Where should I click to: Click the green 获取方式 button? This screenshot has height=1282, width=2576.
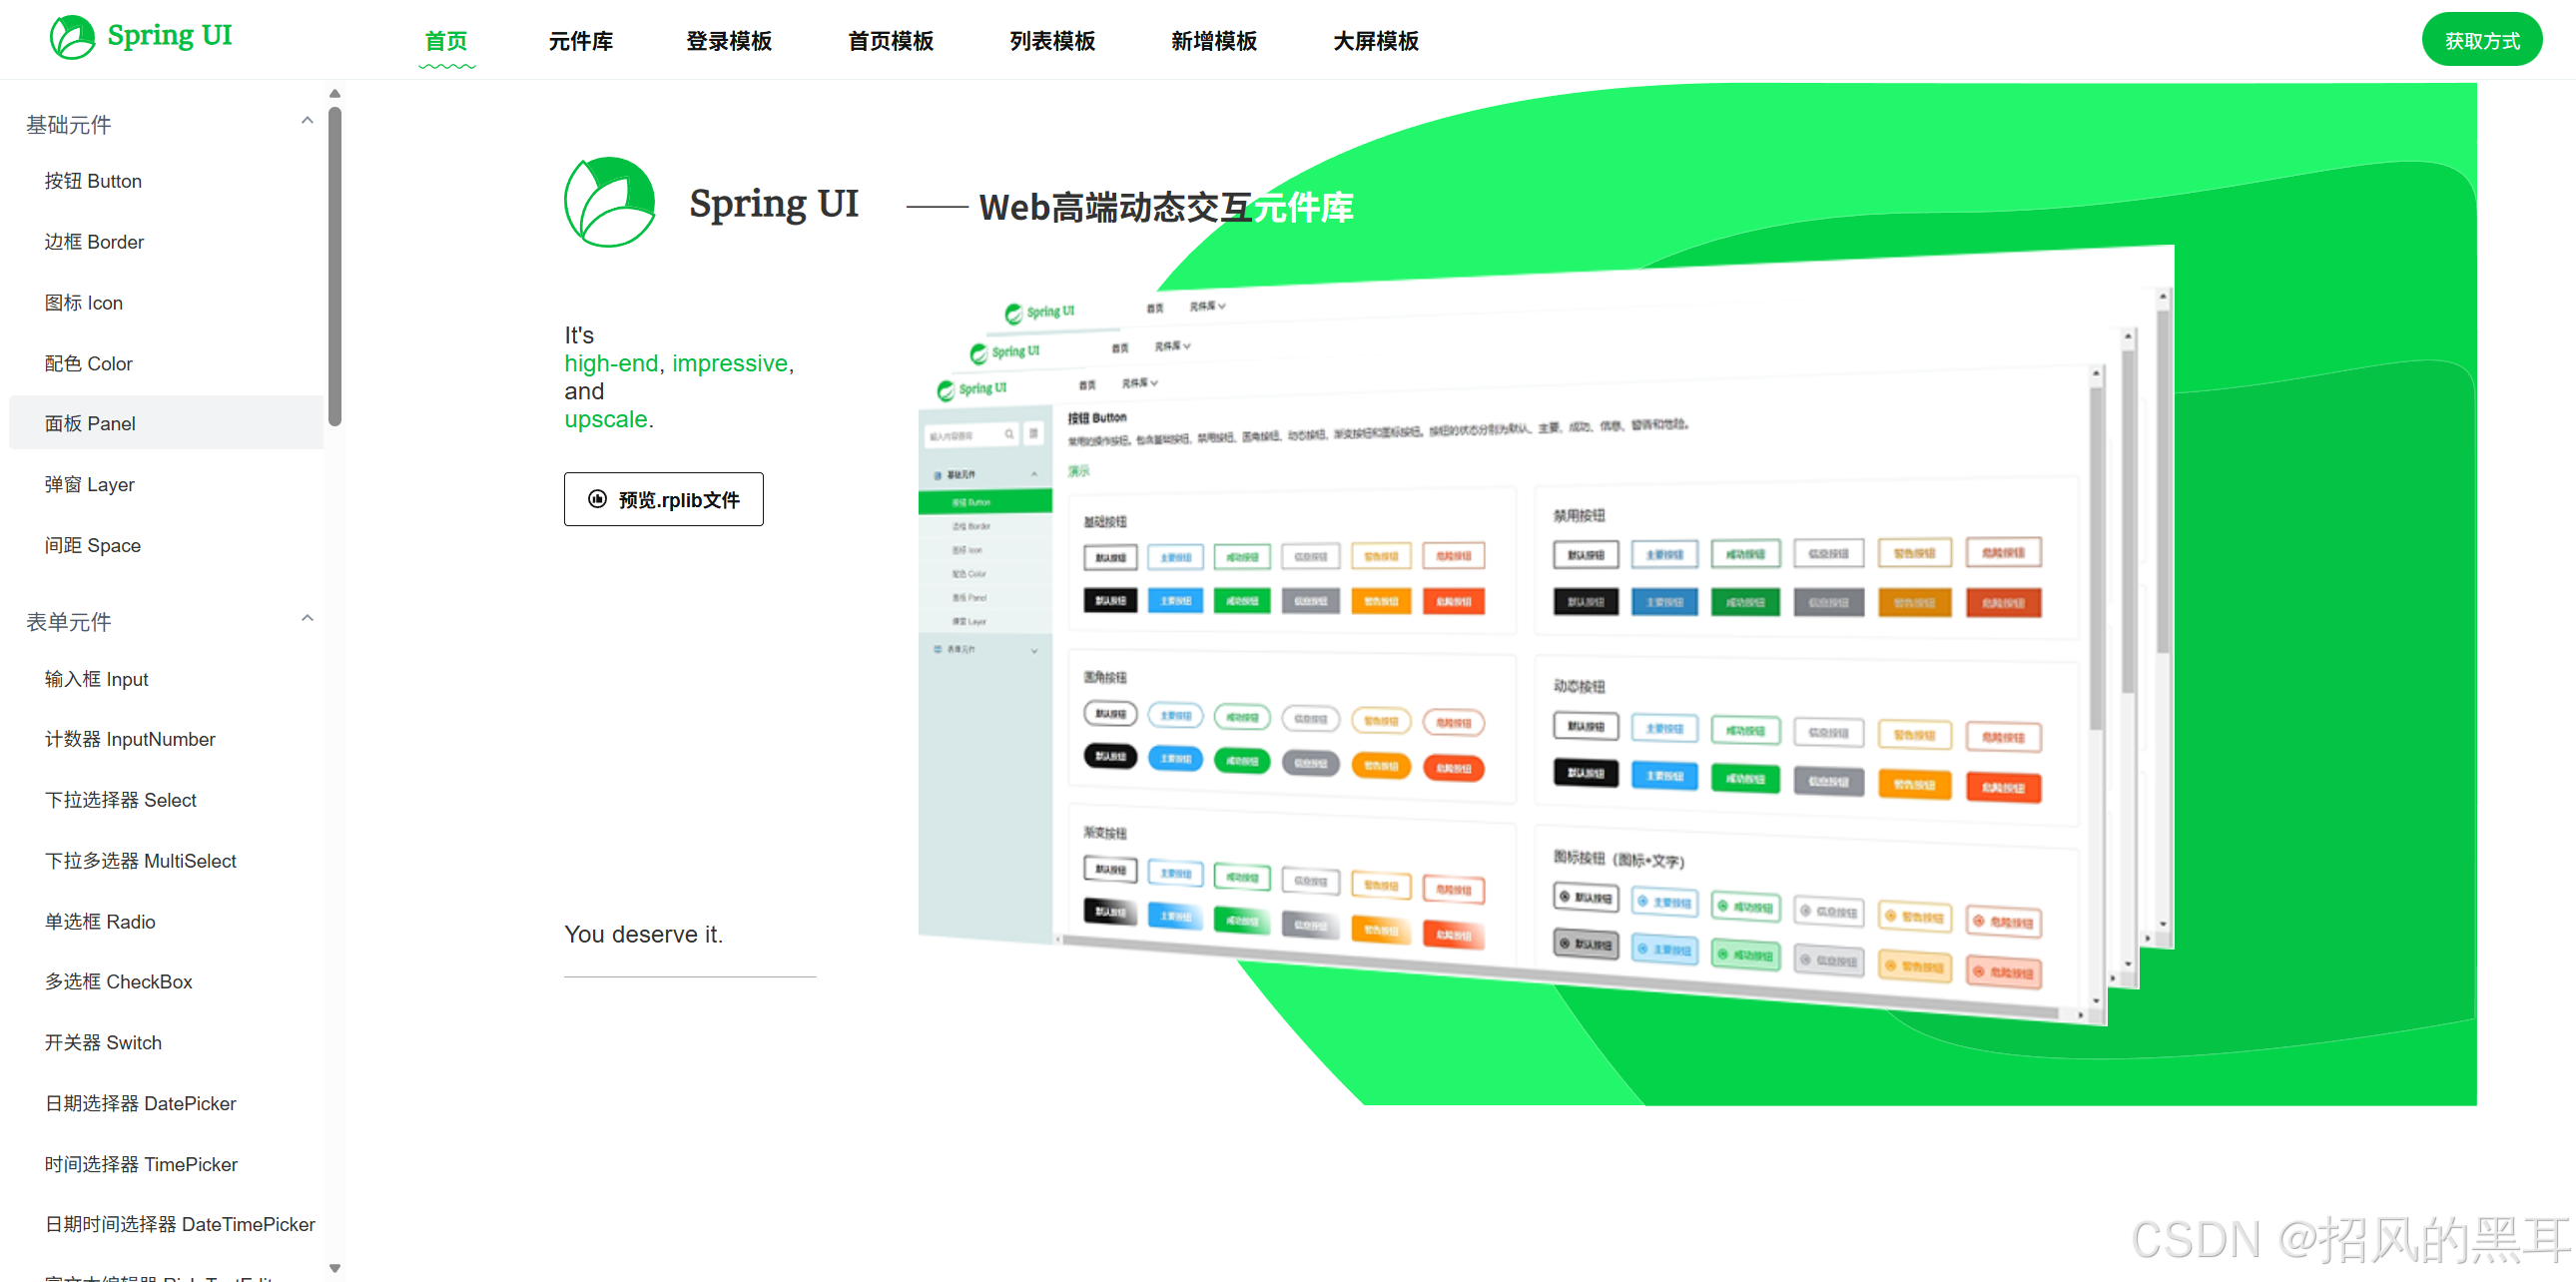click(x=2481, y=41)
